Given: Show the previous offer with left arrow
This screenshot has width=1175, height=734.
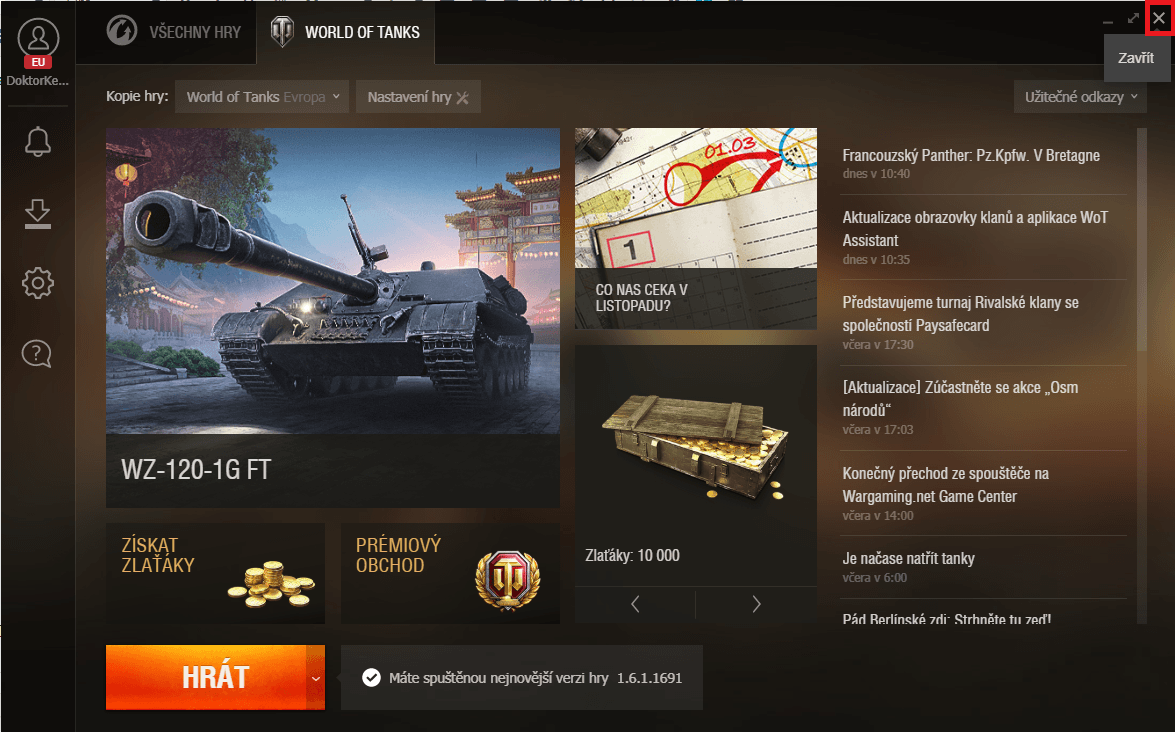Looking at the screenshot, I should 635,604.
